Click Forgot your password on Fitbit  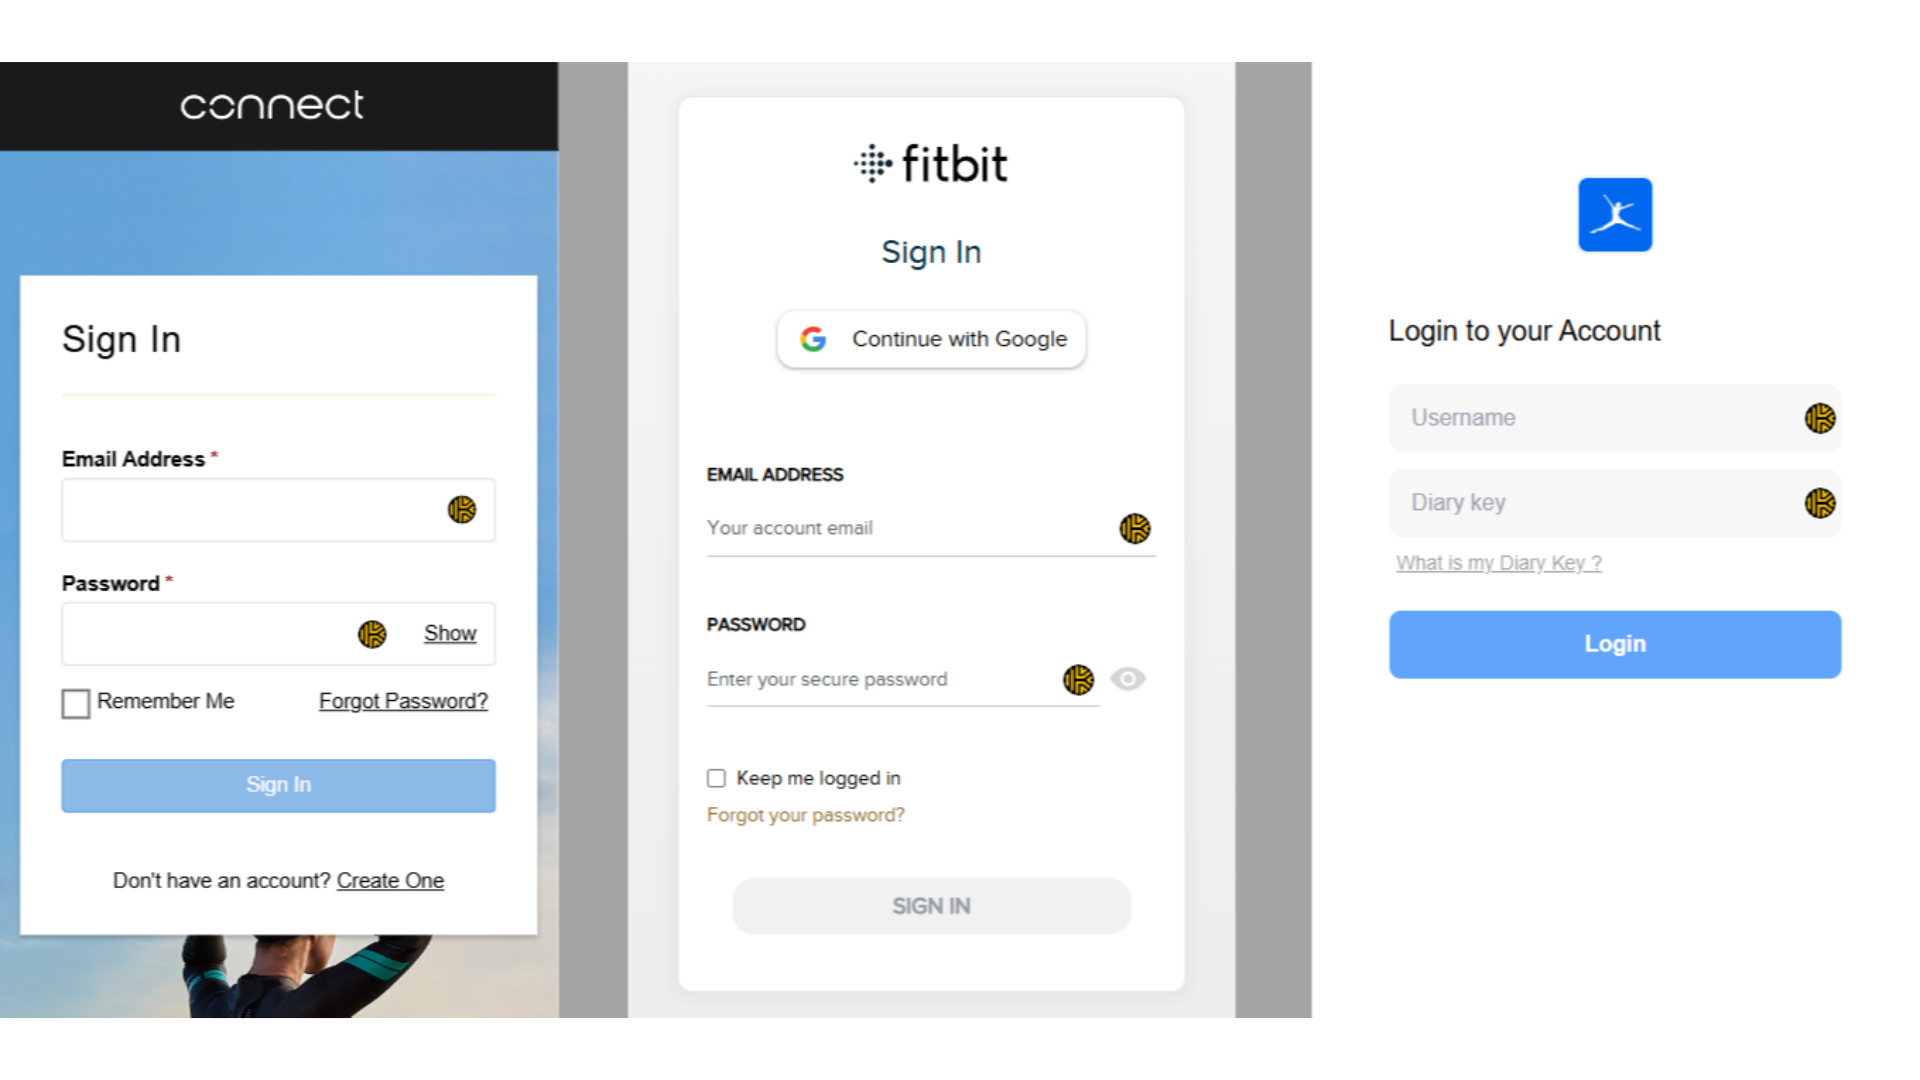[806, 814]
